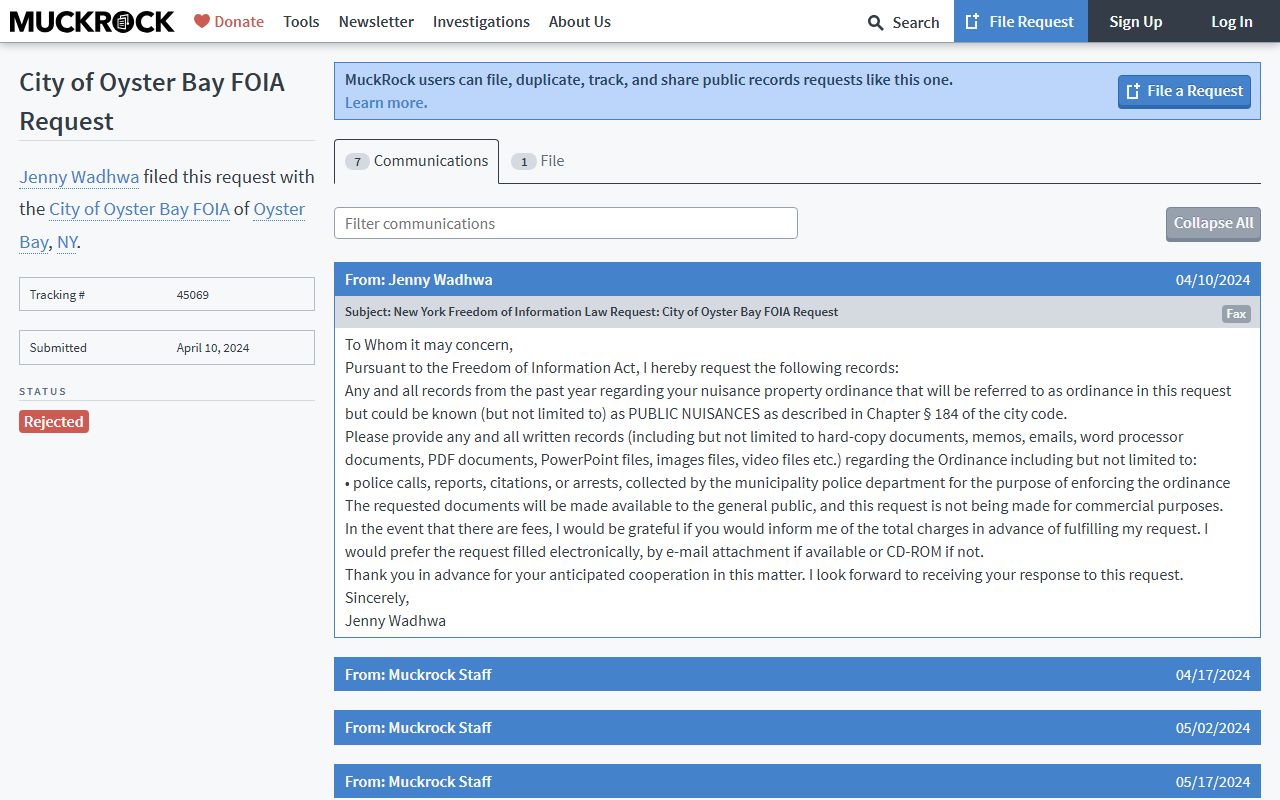The width and height of the screenshot is (1280, 800).
Task: Expand the Muckrock Staff message from 04/17/2024
Action: 796,674
